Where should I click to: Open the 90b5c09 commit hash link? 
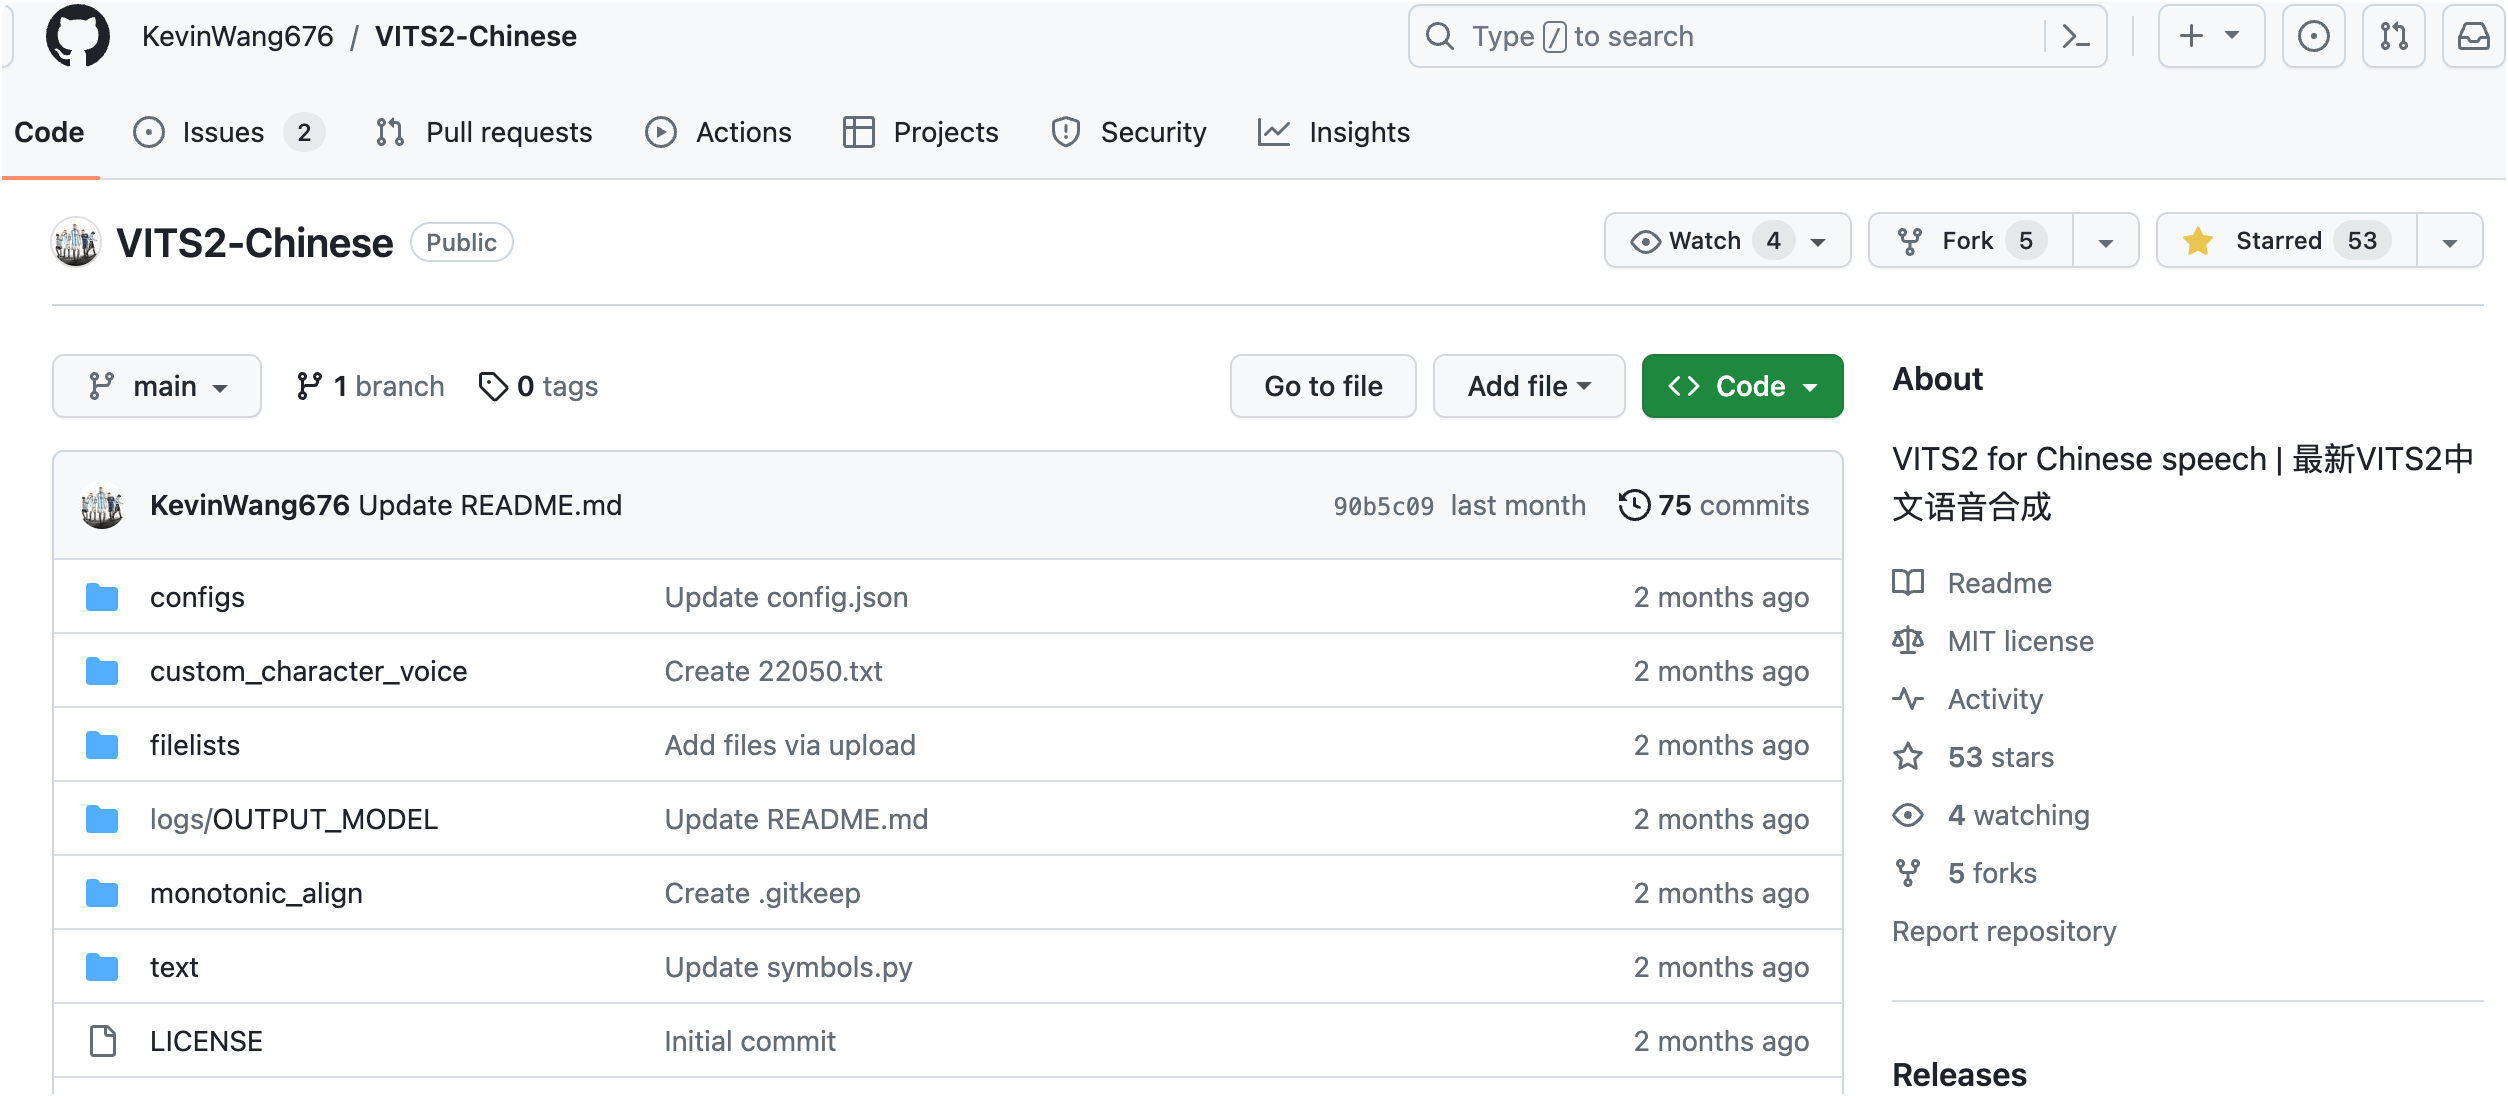[1383, 506]
